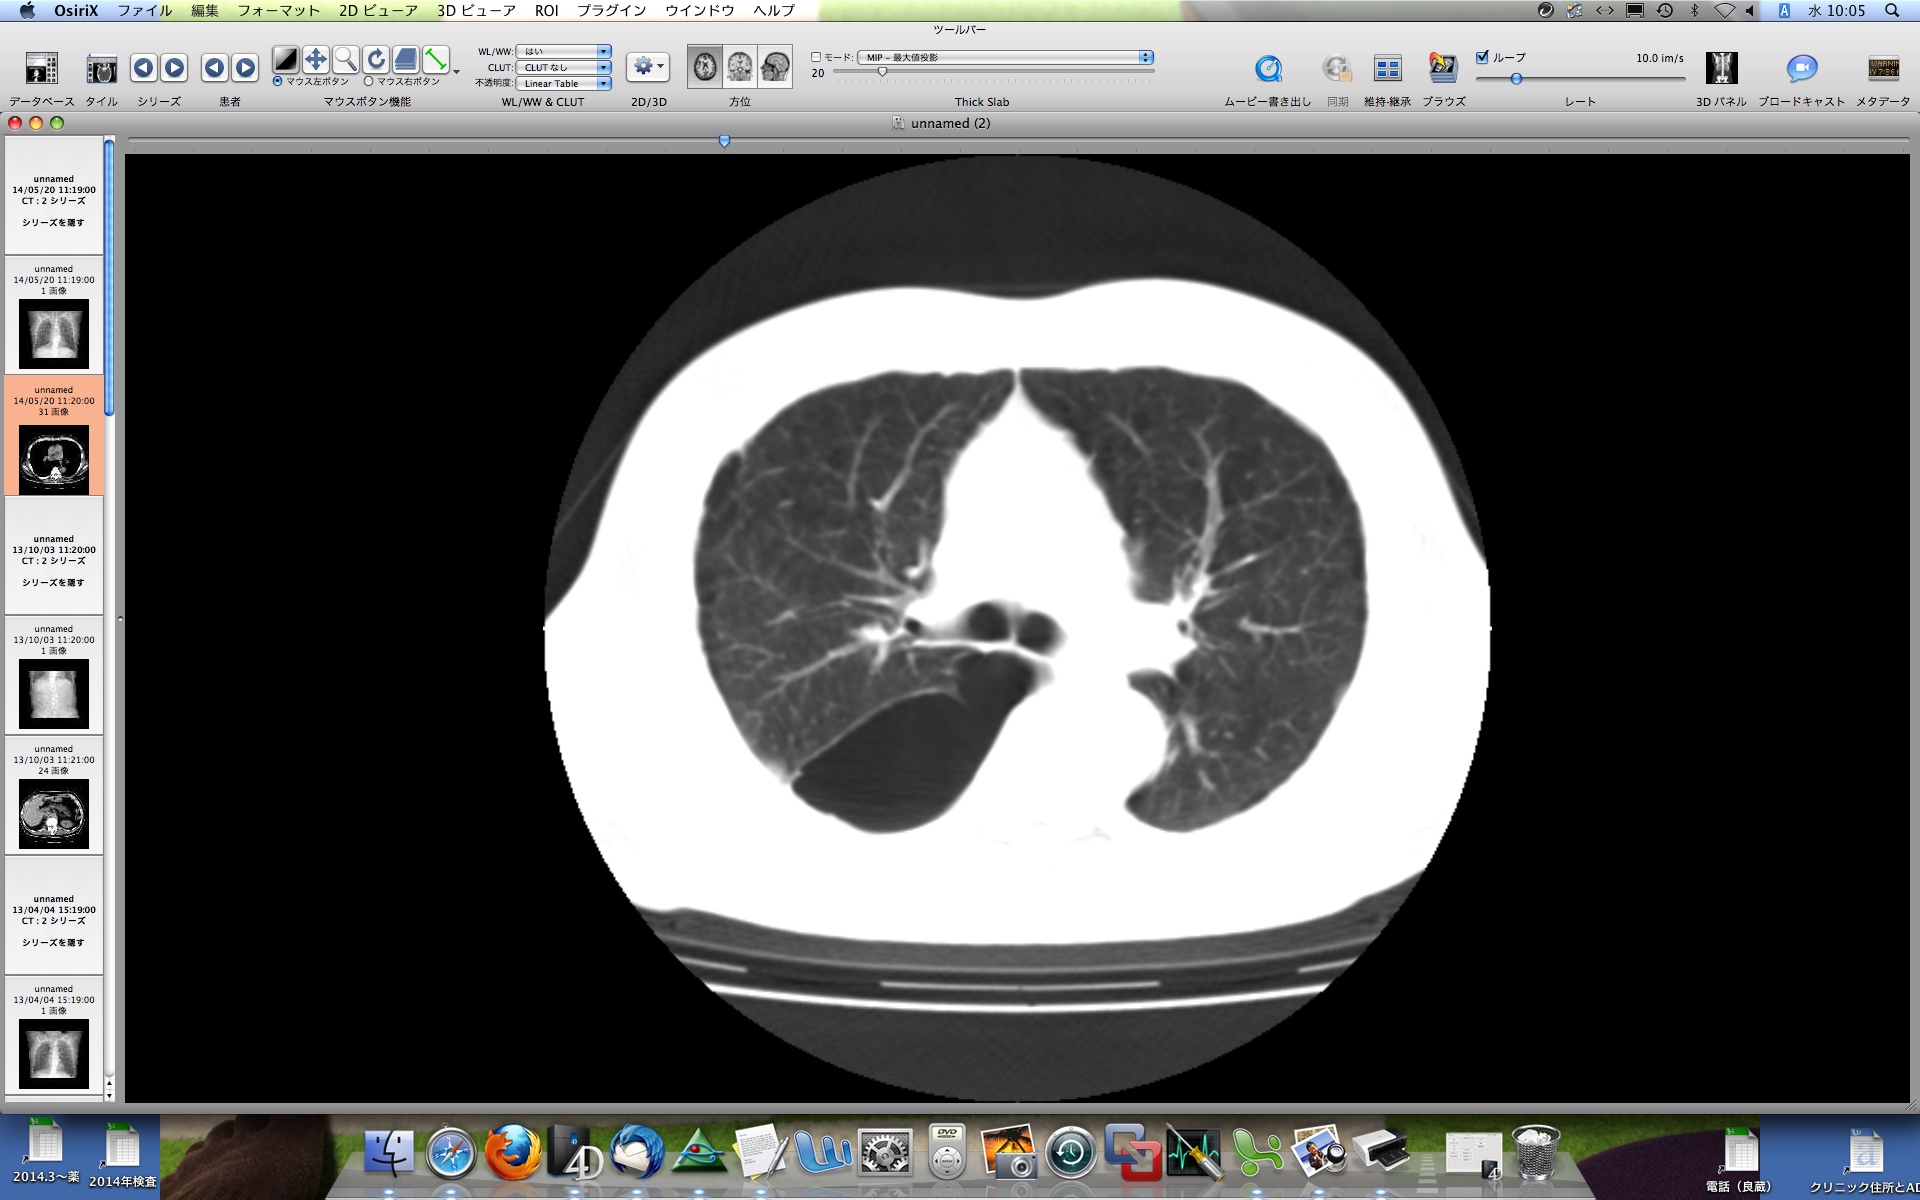
Task: Open the ファイル menu
Action: click(145, 10)
